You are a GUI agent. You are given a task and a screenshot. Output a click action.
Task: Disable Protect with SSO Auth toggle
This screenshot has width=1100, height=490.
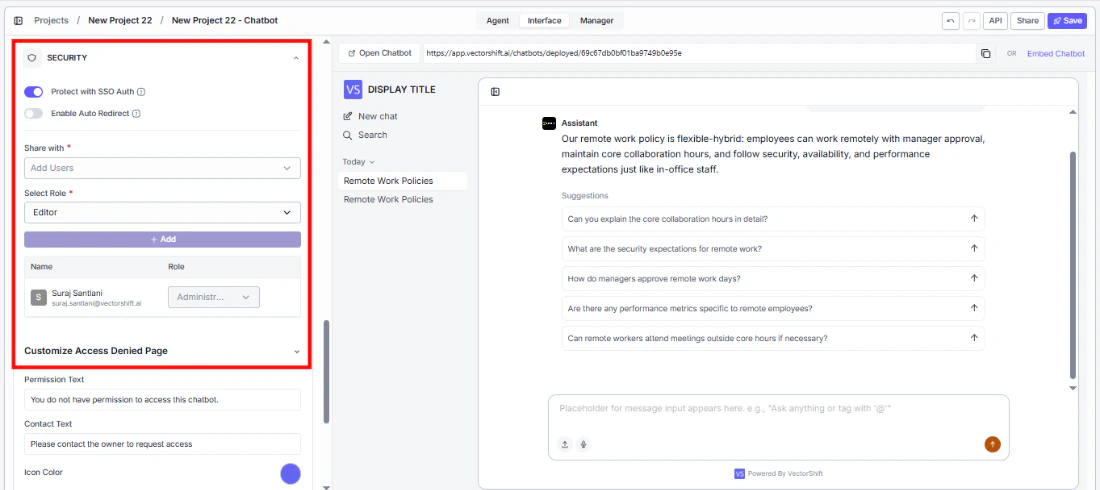tap(34, 92)
